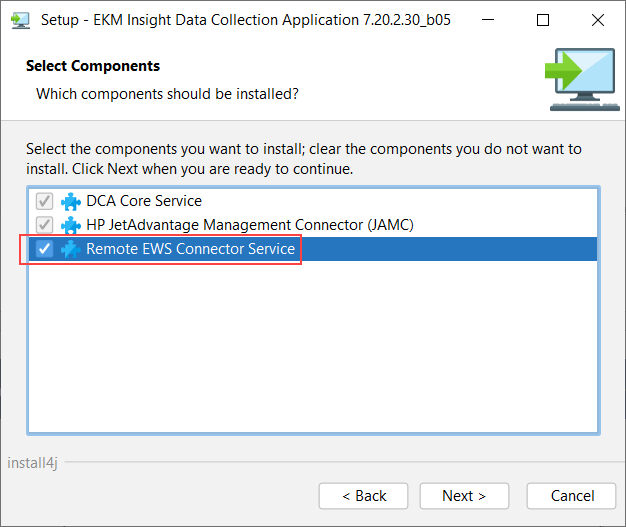Viewport: 626px width, 527px height.
Task: Select the DCA Core Service row text
Action: pyautogui.click(x=144, y=201)
